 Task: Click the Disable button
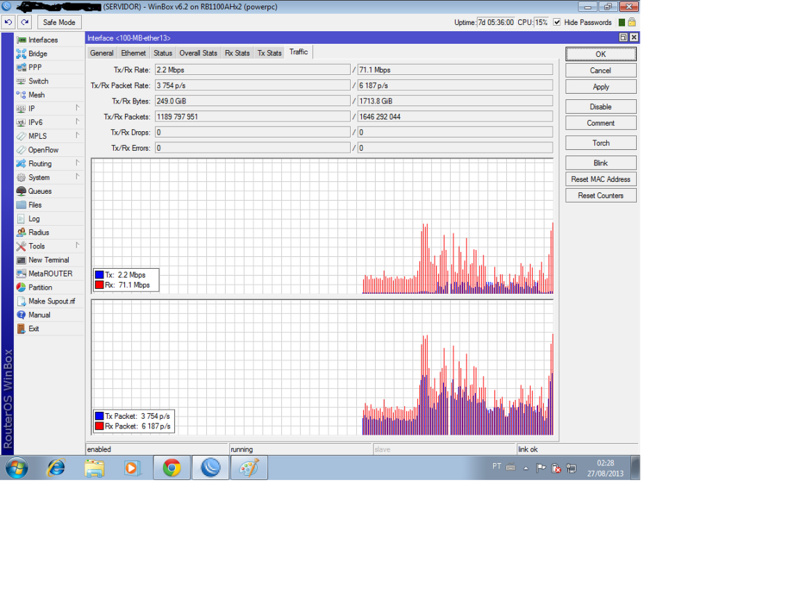click(601, 107)
